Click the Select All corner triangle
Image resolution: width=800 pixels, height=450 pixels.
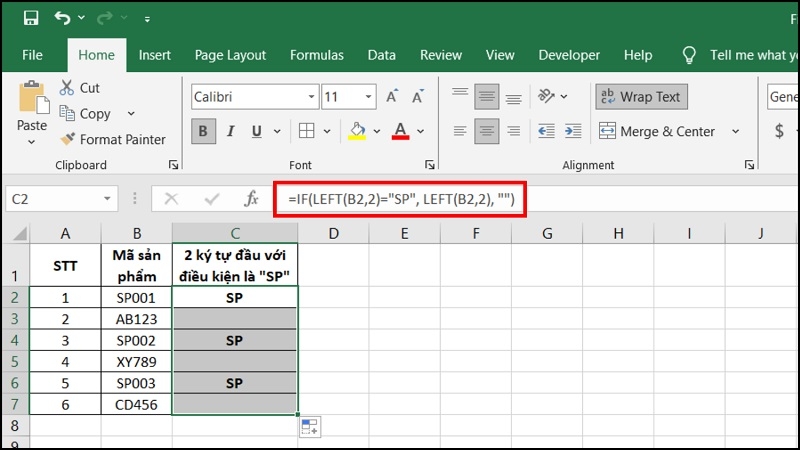pyautogui.click(x=19, y=234)
